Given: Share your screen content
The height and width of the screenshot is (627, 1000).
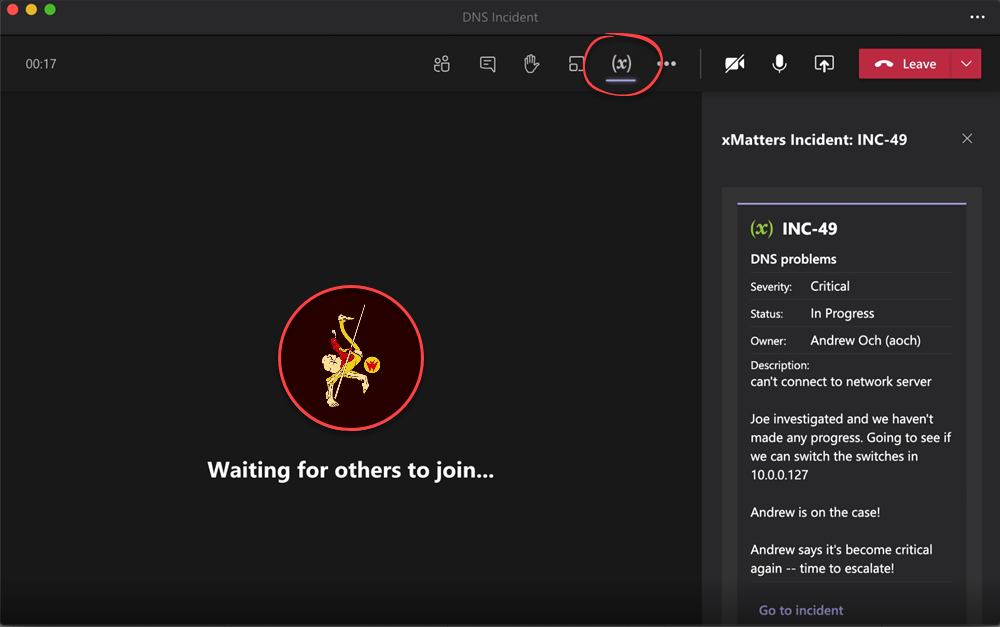Looking at the screenshot, I should pyautogui.click(x=824, y=64).
